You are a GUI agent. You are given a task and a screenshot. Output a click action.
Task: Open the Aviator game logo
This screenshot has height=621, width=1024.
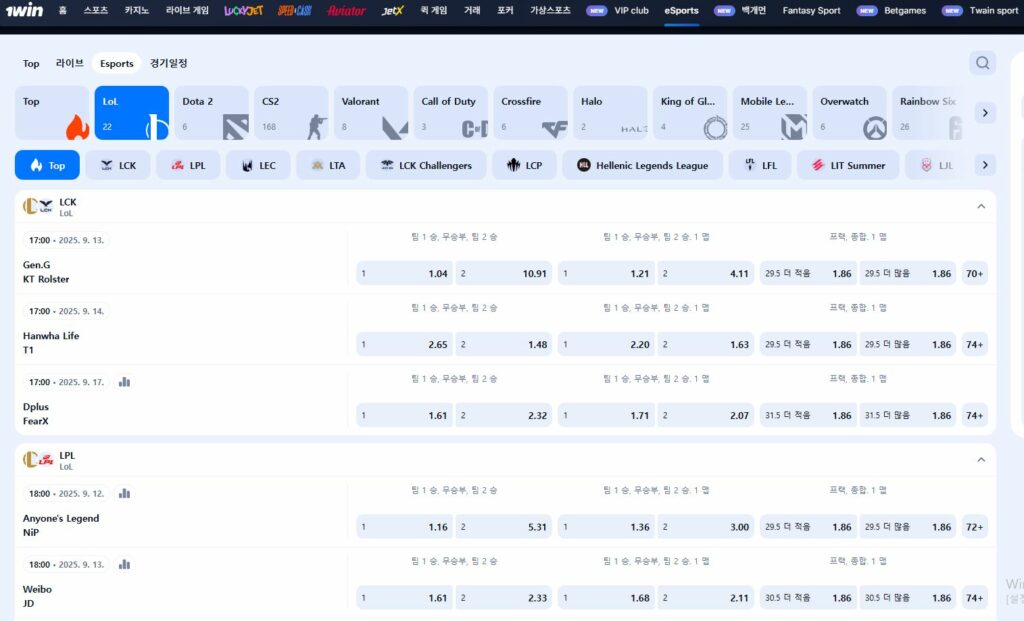click(346, 10)
